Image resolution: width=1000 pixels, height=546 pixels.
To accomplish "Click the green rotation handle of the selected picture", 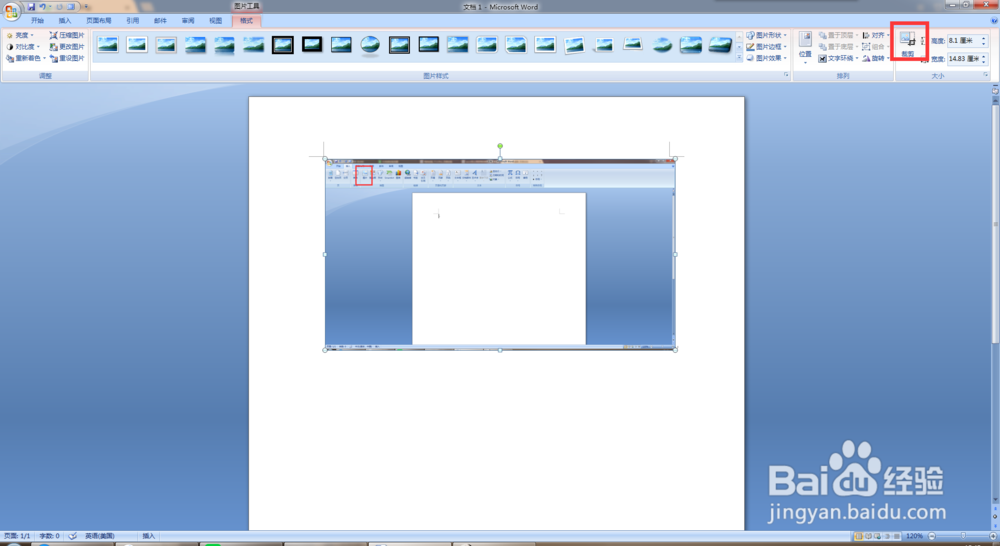I will click(500, 146).
